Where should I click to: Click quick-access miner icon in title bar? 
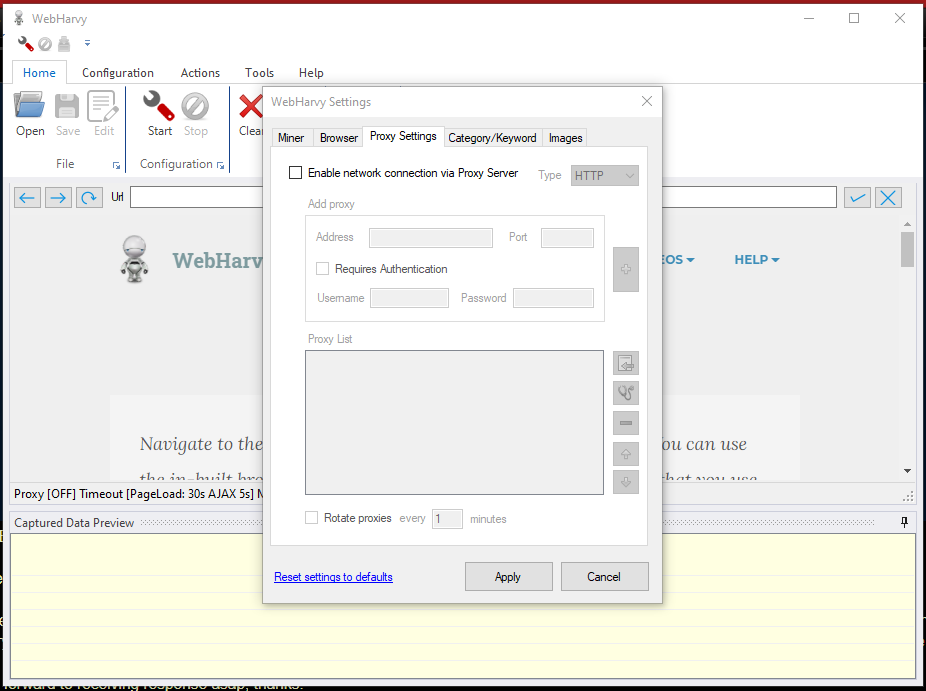pyautogui.click(x=64, y=44)
